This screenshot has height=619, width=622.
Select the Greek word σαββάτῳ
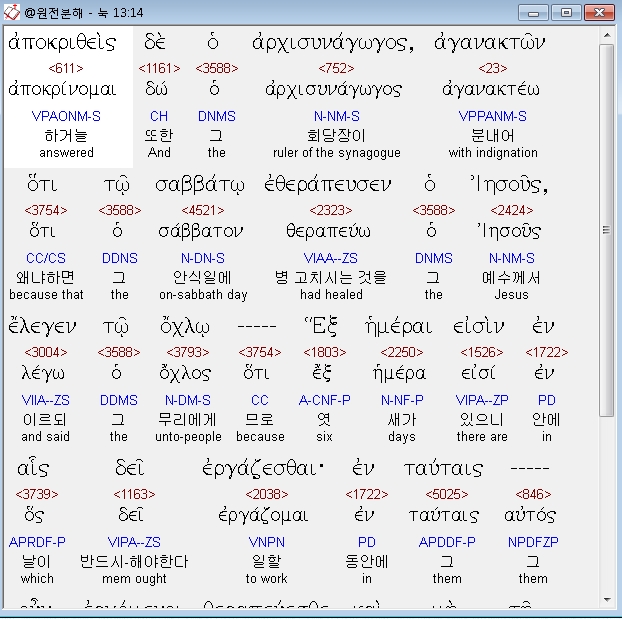coord(200,185)
